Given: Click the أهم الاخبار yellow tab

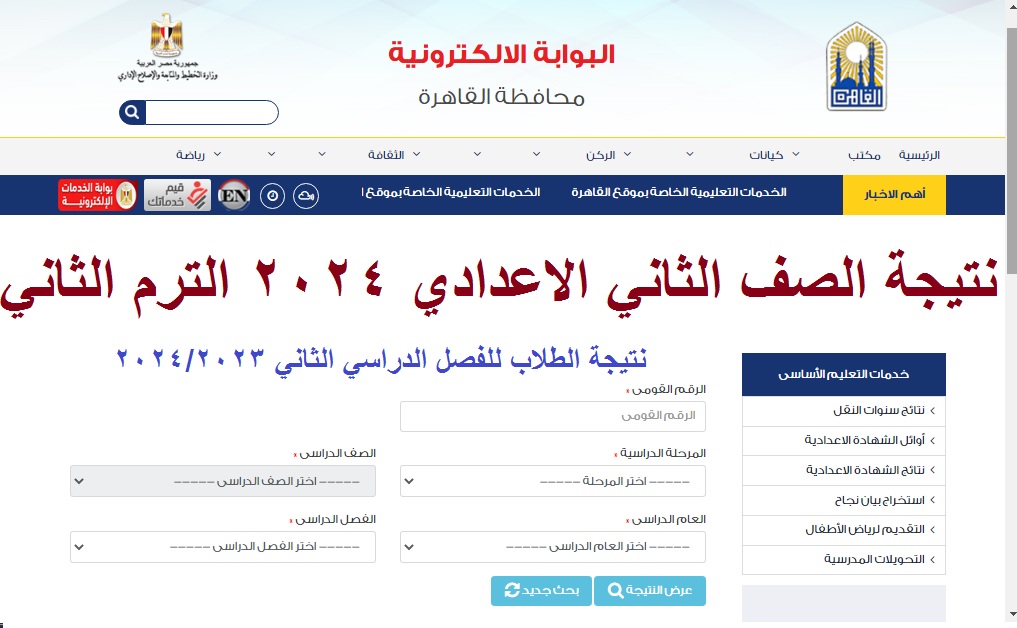Looking at the screenshot, I should click(894, 195).
